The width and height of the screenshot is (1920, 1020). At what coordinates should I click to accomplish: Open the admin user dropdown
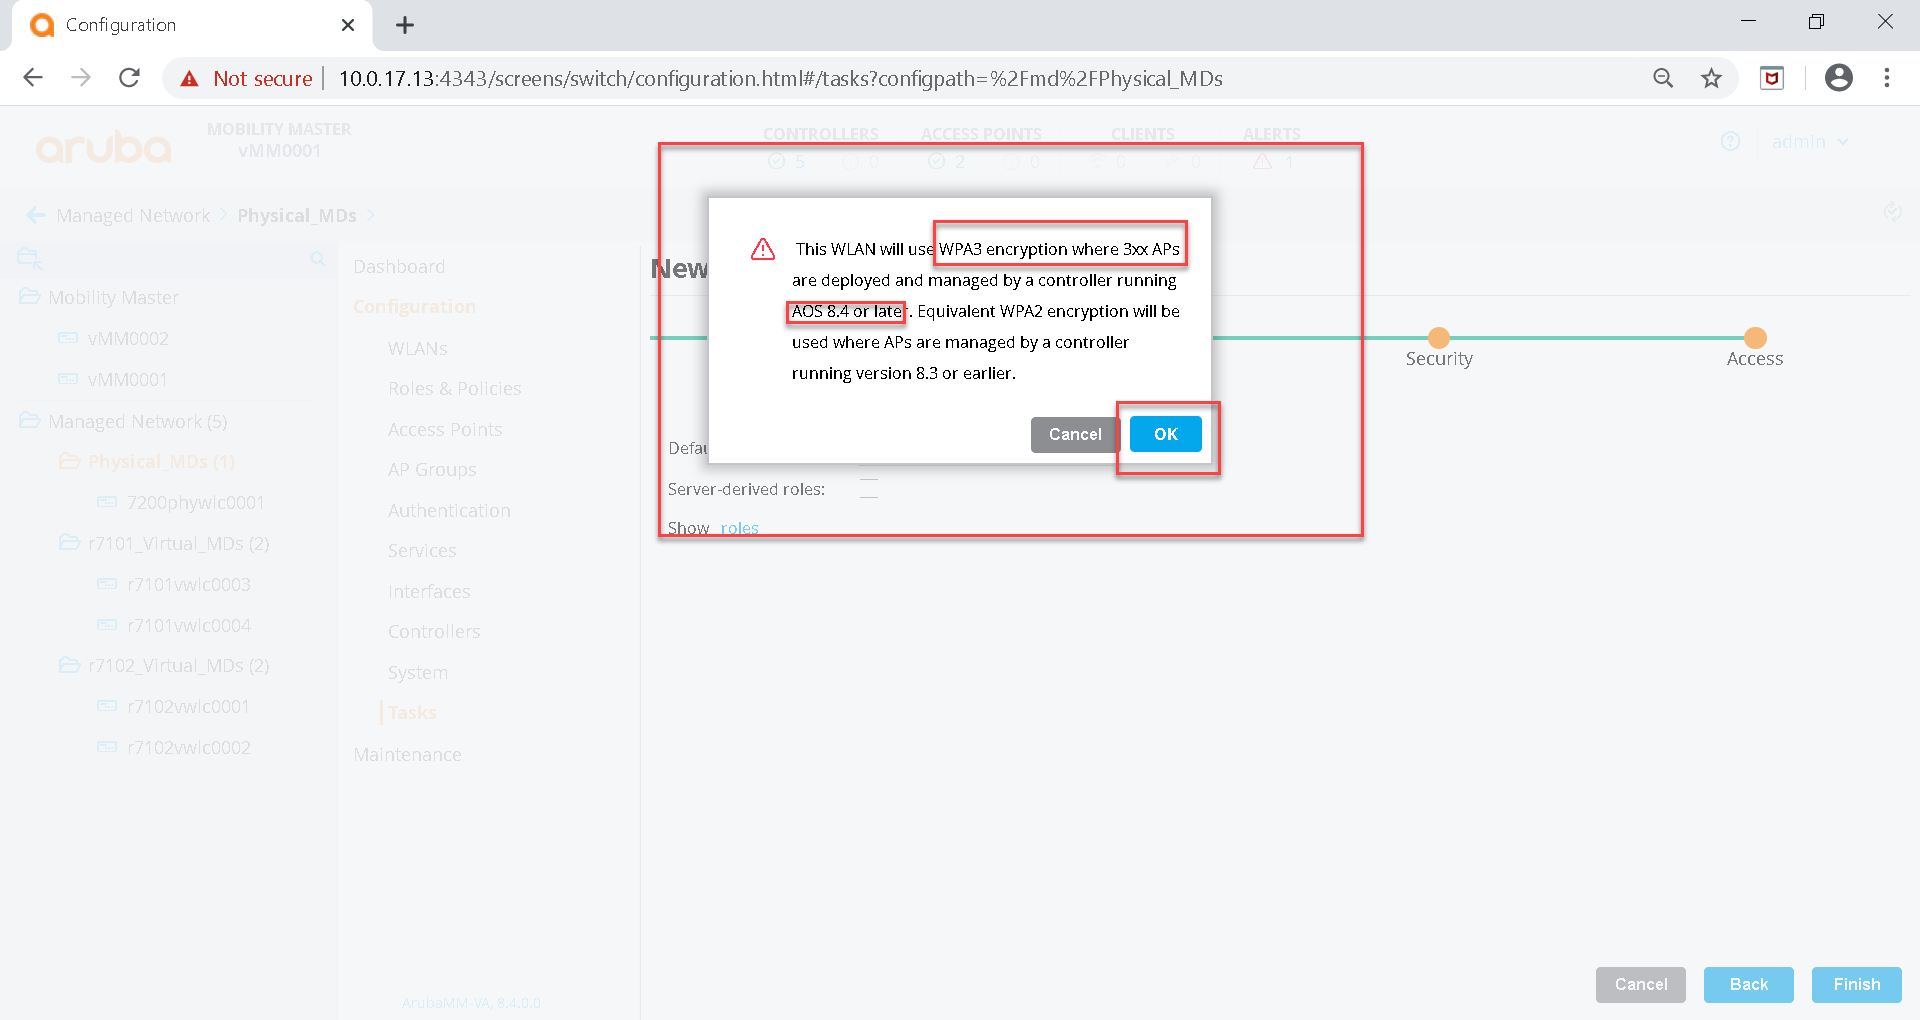[1809, 142]
